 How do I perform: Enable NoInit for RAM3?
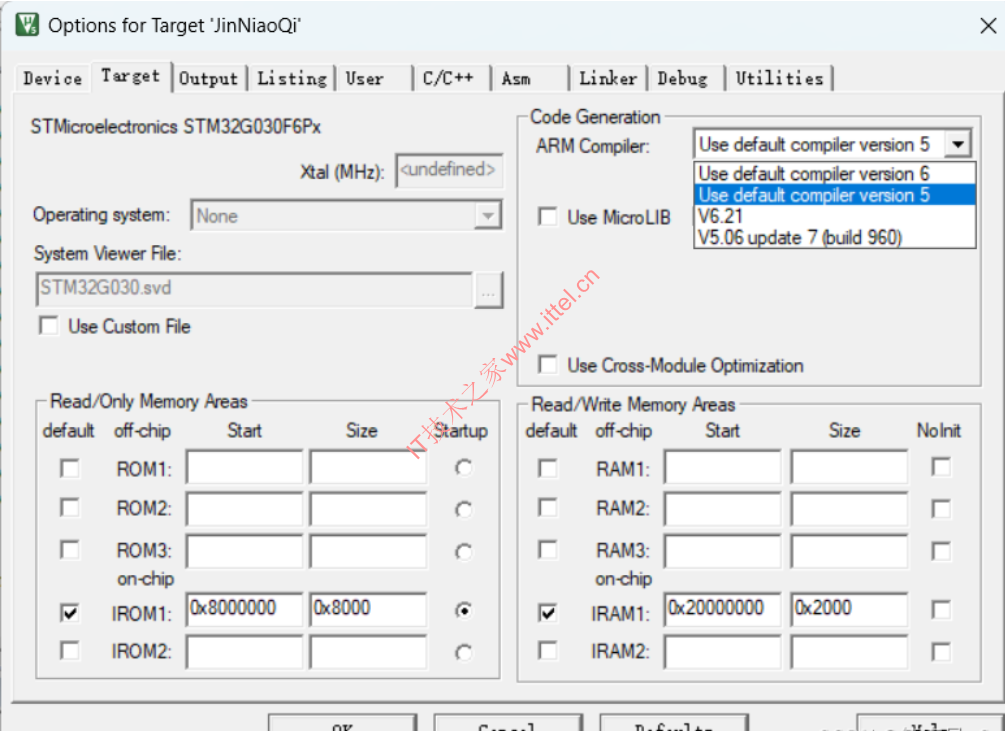(x=941, y=551)
